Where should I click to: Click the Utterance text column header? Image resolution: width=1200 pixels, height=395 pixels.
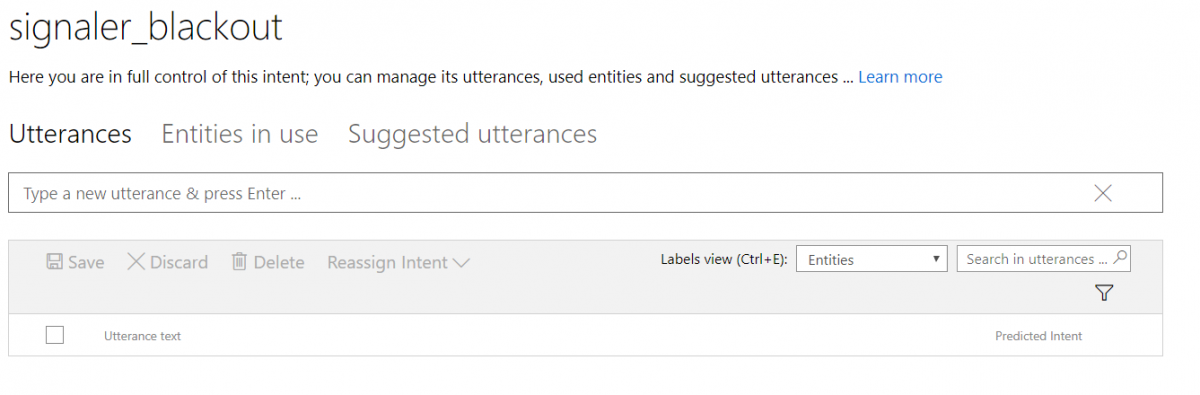142,336
